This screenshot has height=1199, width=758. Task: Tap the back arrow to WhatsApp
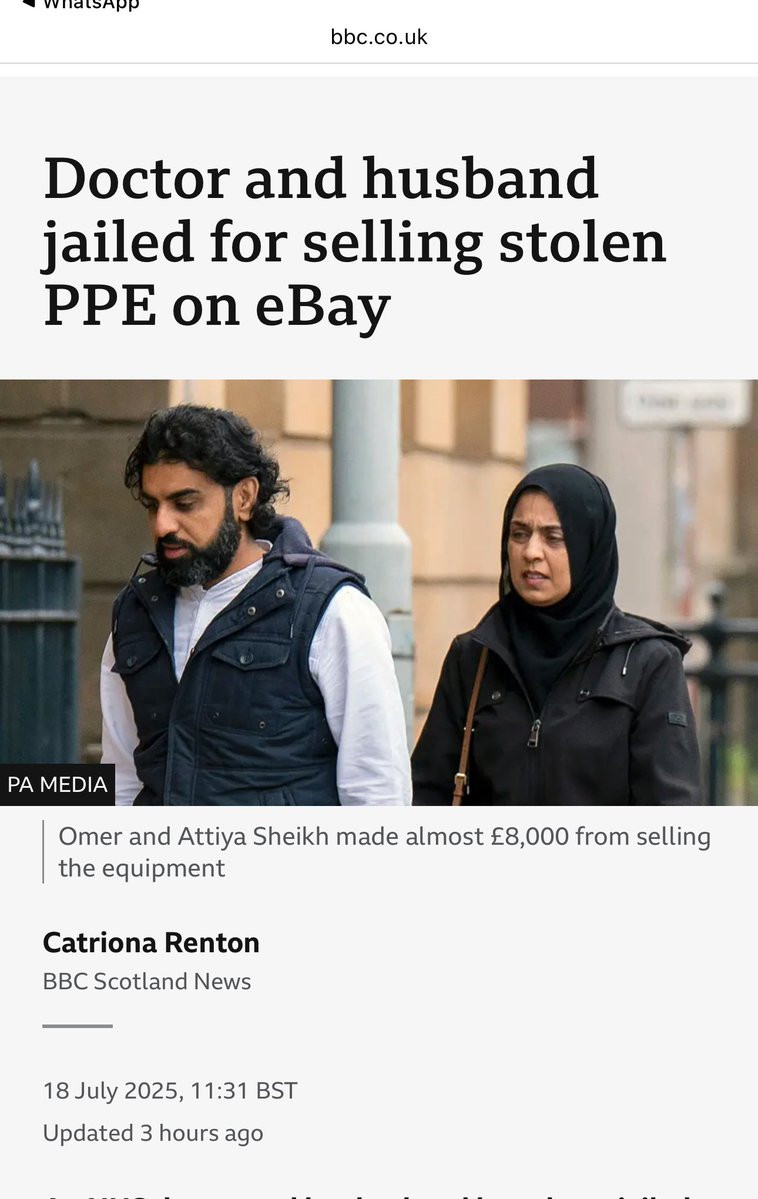(28, 3)
